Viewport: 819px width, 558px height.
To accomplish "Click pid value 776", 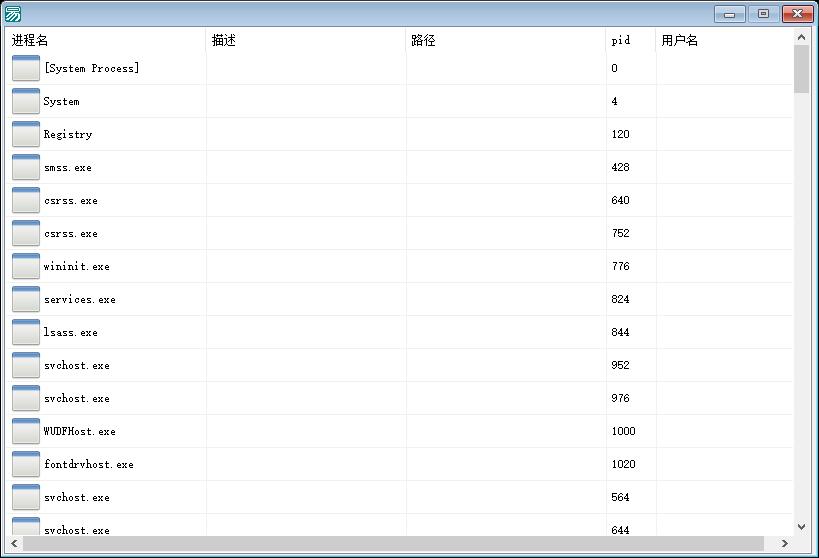I will pos(621,266).
